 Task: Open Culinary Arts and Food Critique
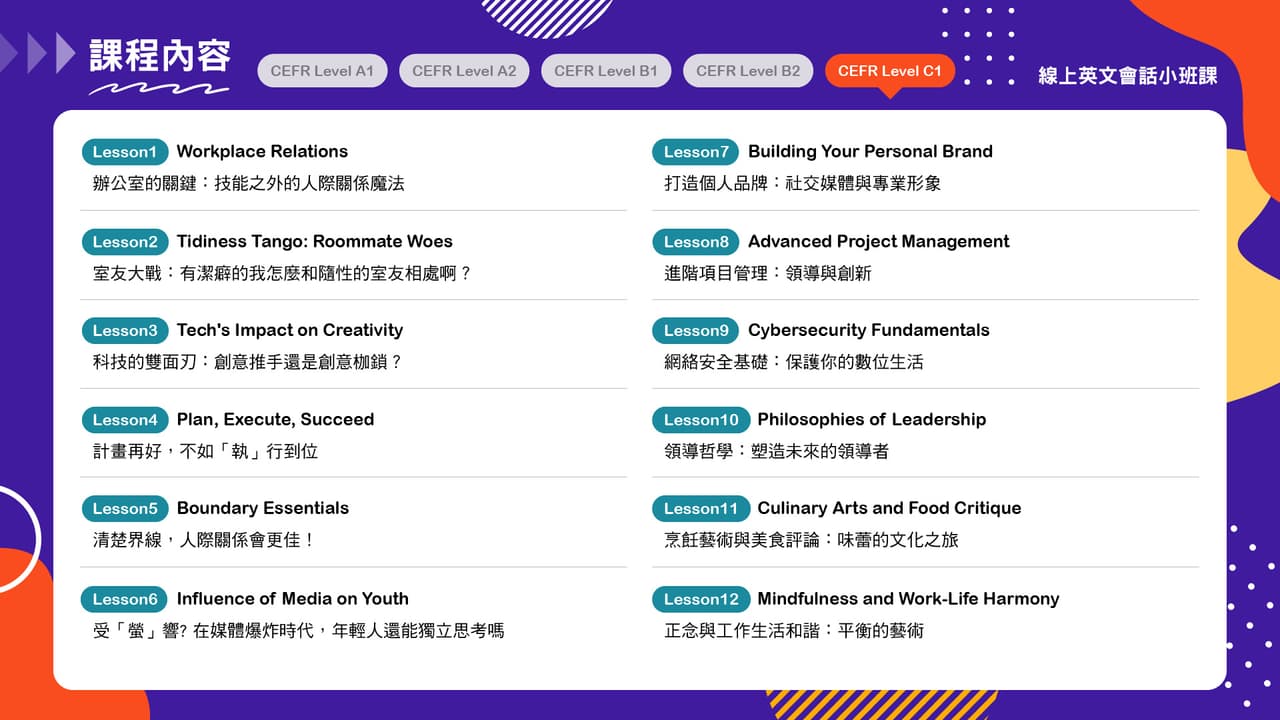889,509
